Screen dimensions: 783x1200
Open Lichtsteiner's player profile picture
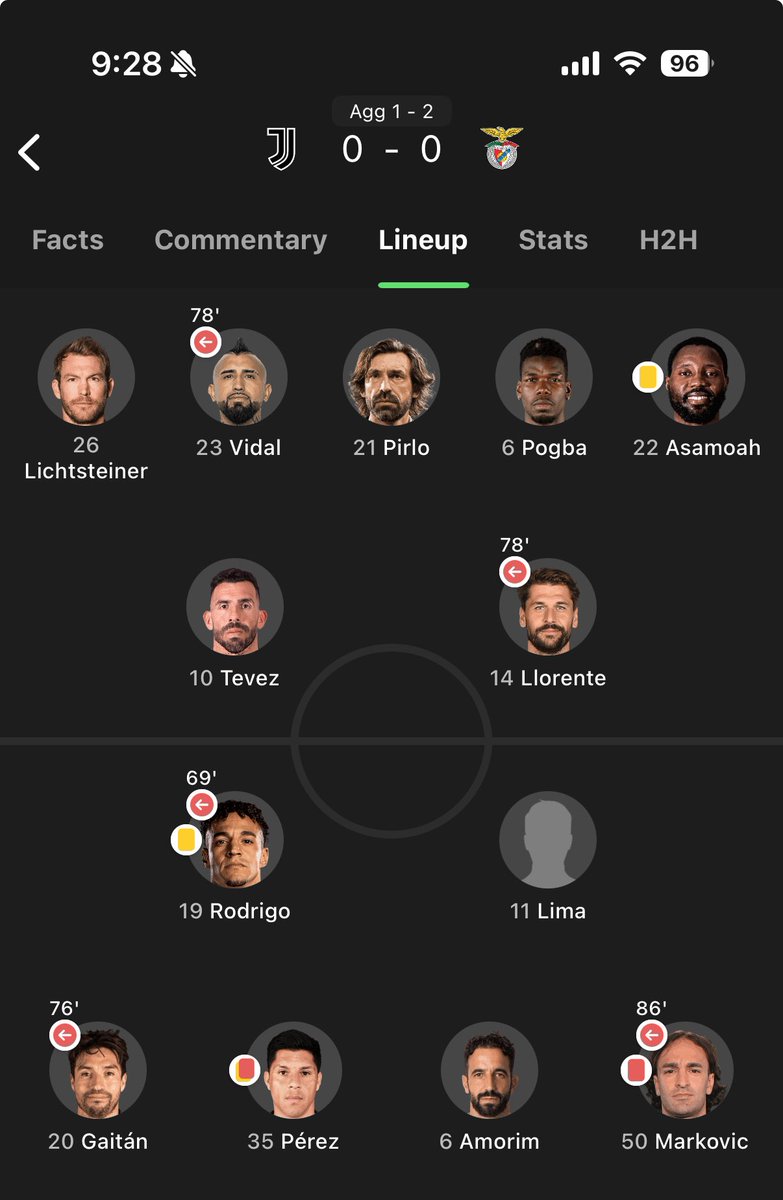tap(86, 378)
